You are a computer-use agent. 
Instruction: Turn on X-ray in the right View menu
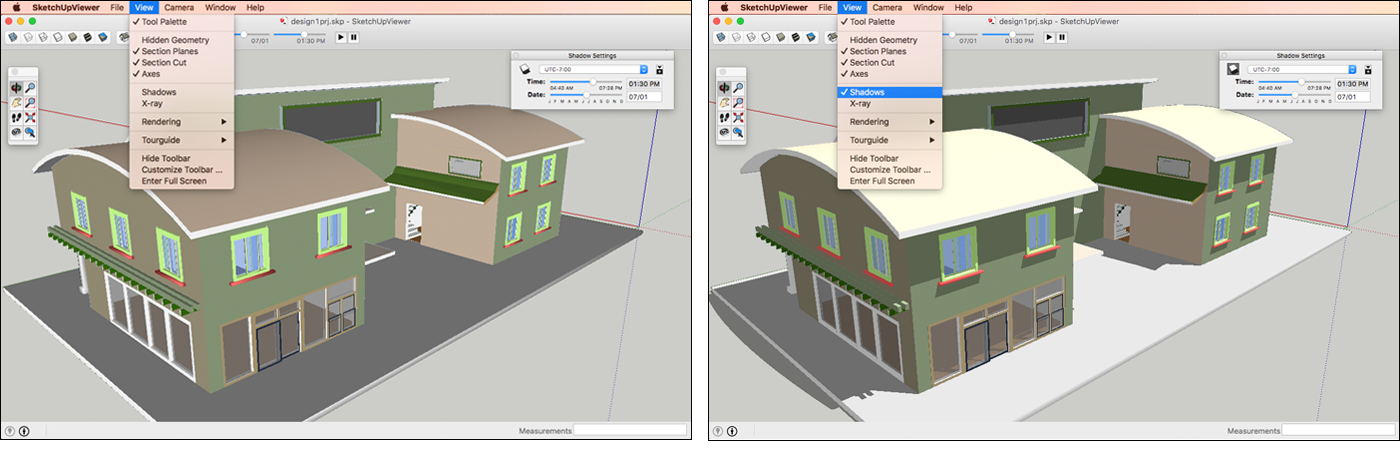[x=862, y=103]
